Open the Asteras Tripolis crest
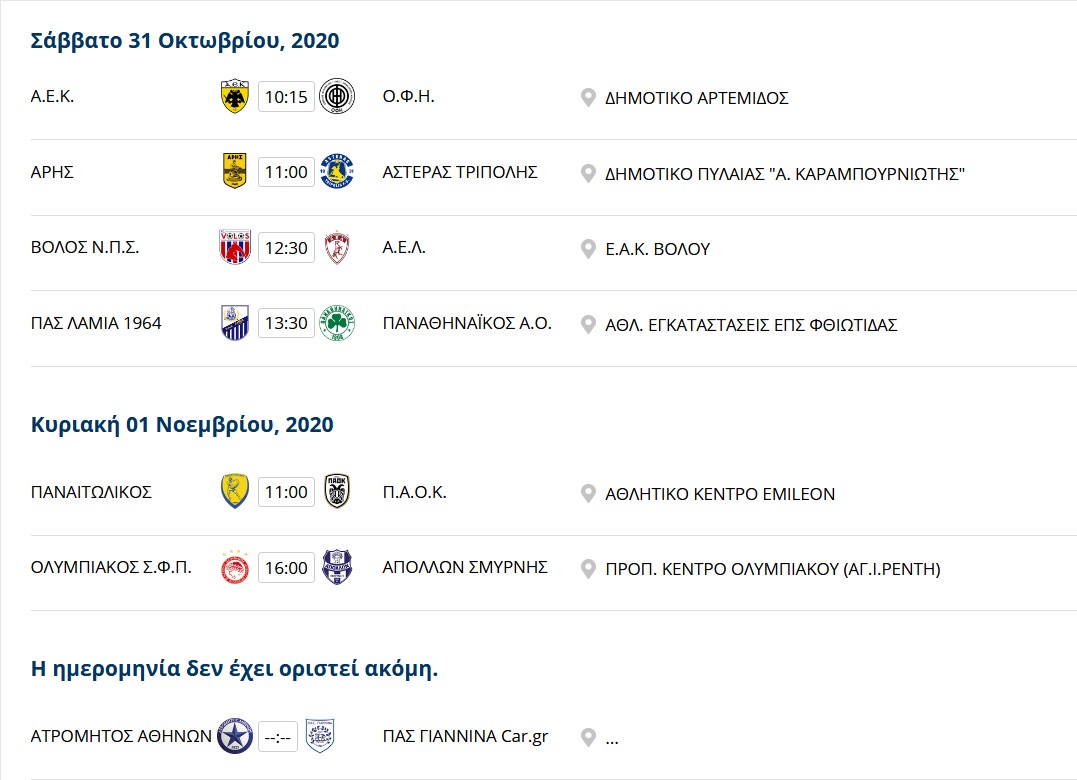1077x780 pixels. 337,171
